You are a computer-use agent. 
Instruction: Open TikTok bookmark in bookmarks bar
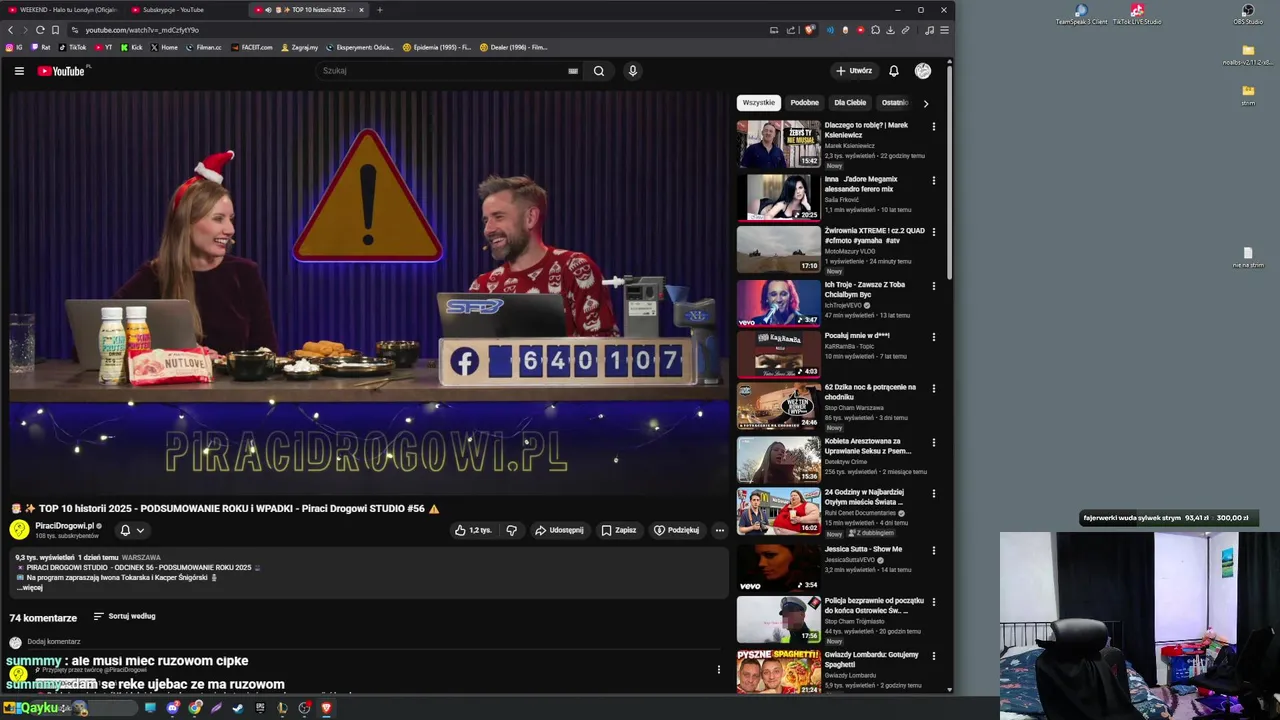(72, 47)
